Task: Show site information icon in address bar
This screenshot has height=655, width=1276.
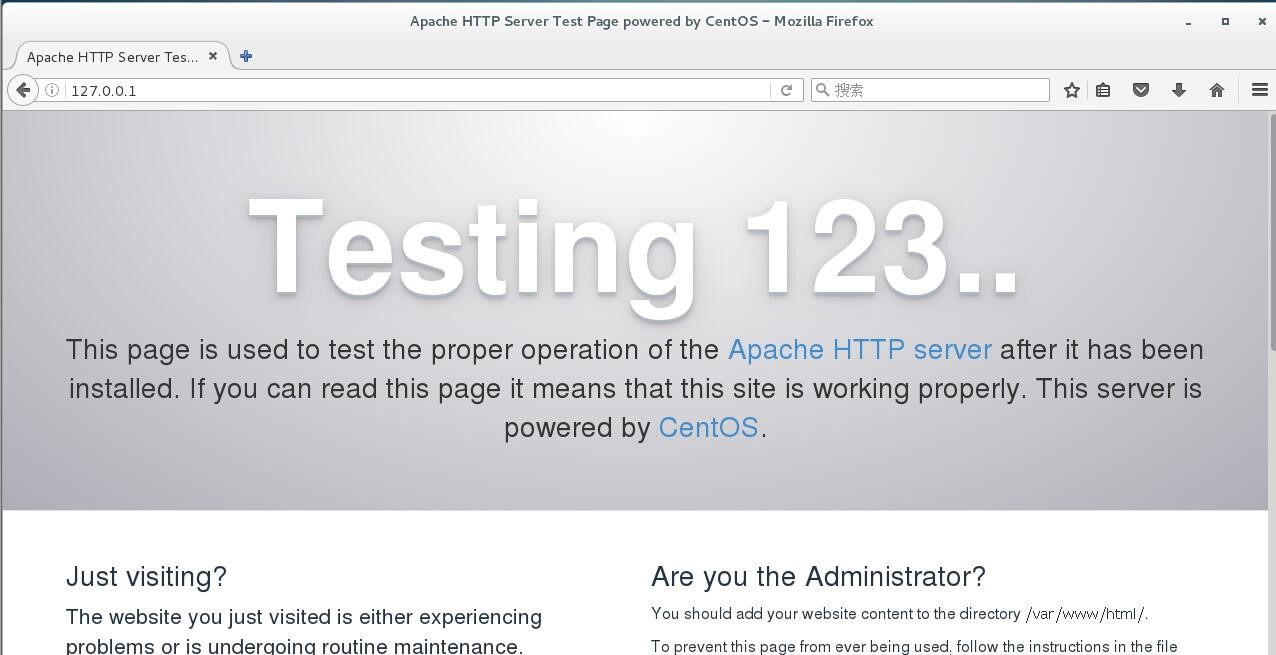Action: pos(52,90)
